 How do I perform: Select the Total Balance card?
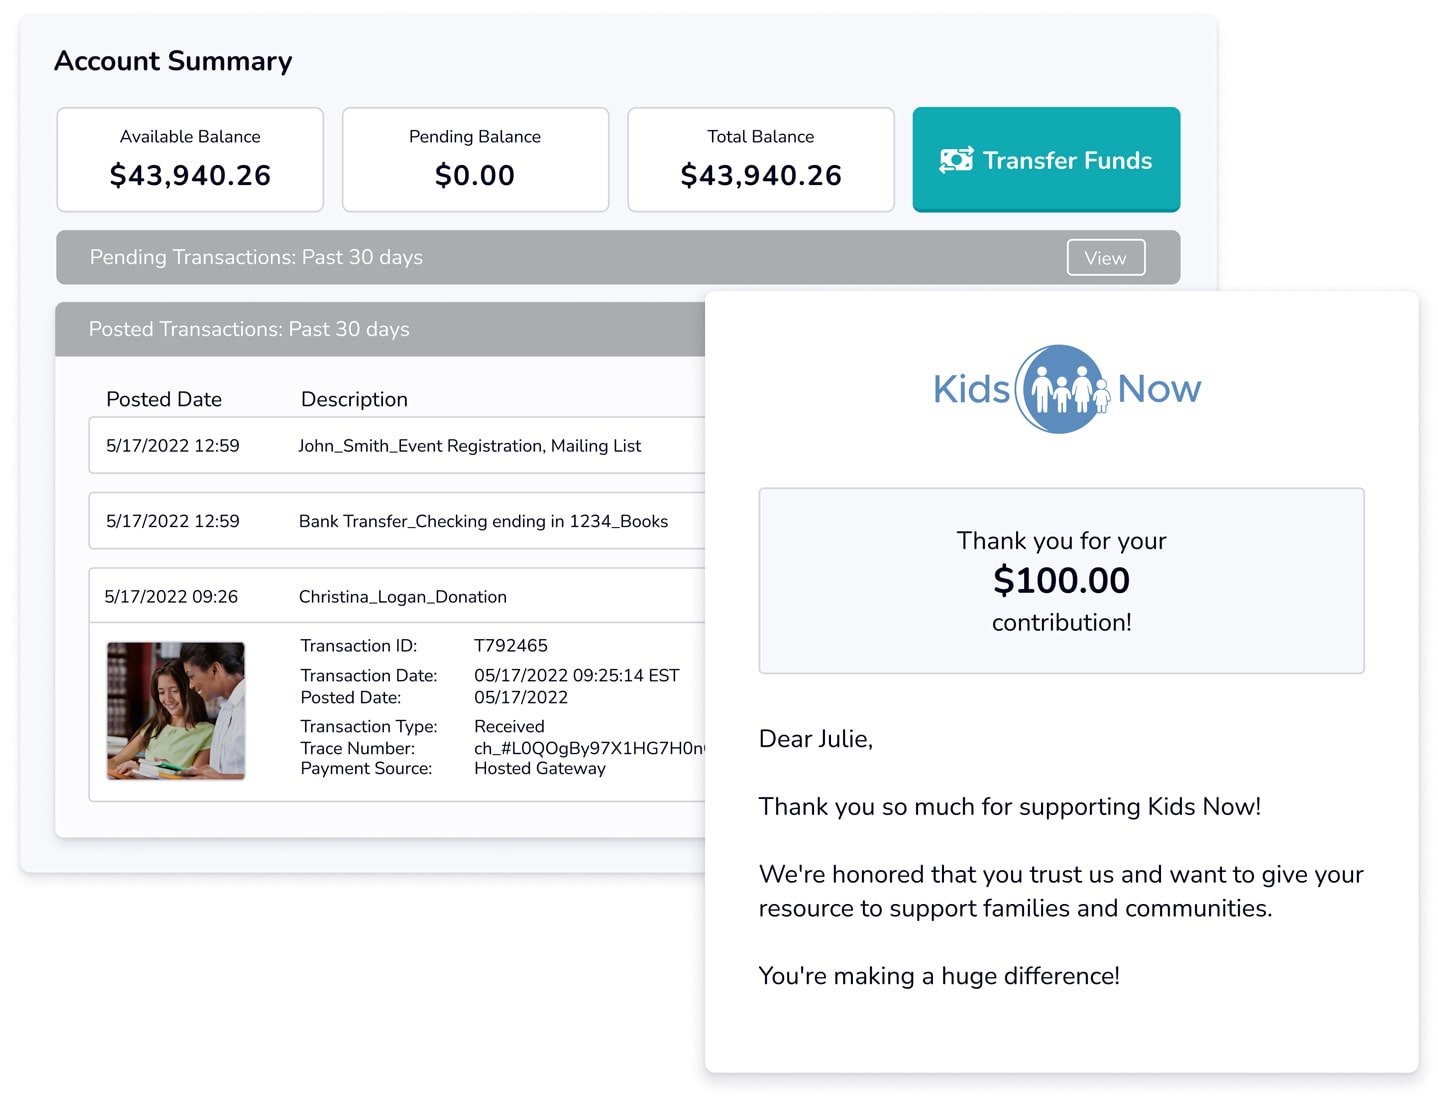point(761,160)
